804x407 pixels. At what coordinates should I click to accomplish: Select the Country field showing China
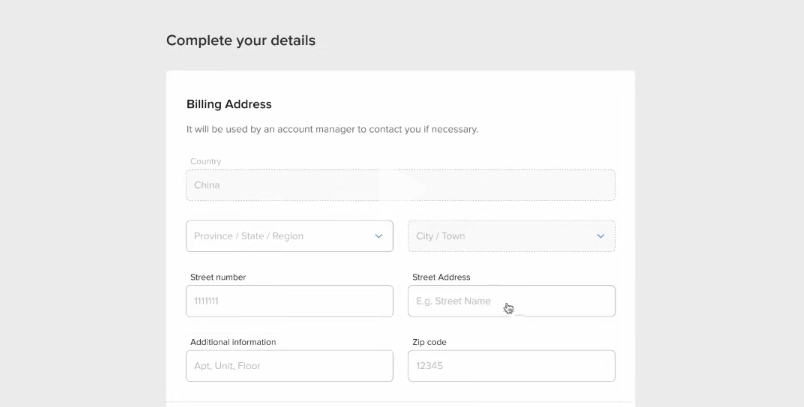coord(400,185)
